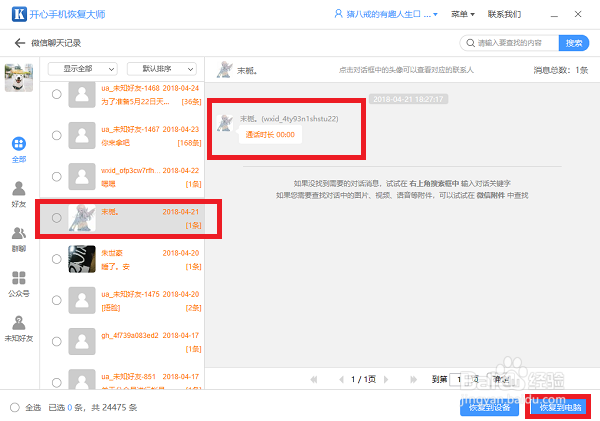The width and height of the screenshot is (600, 421).
Task: Toggle the 全选 select-all radio
Action: tap(15, 408)
